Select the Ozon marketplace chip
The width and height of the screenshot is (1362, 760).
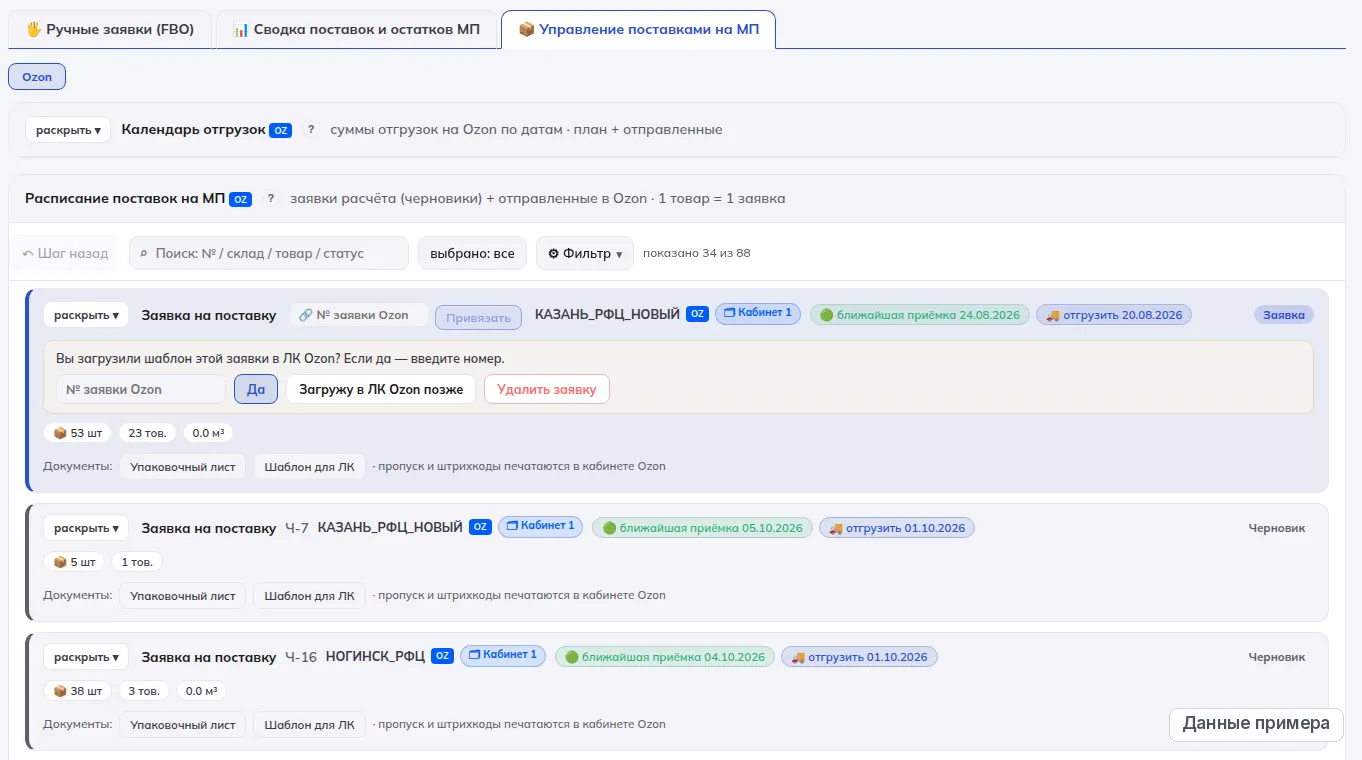(37, 77)
